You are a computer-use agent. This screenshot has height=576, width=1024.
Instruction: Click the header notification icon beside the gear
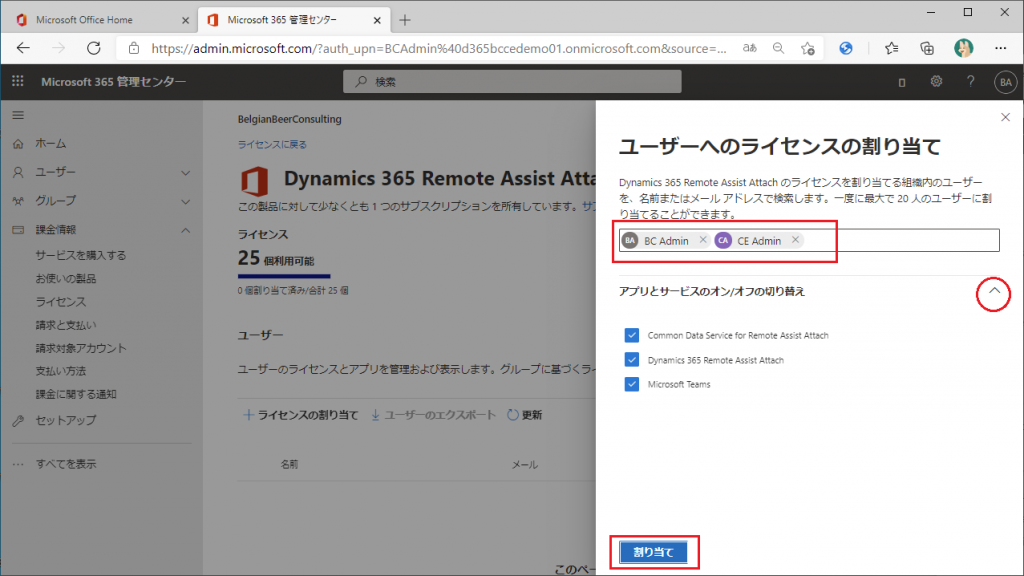902,82
